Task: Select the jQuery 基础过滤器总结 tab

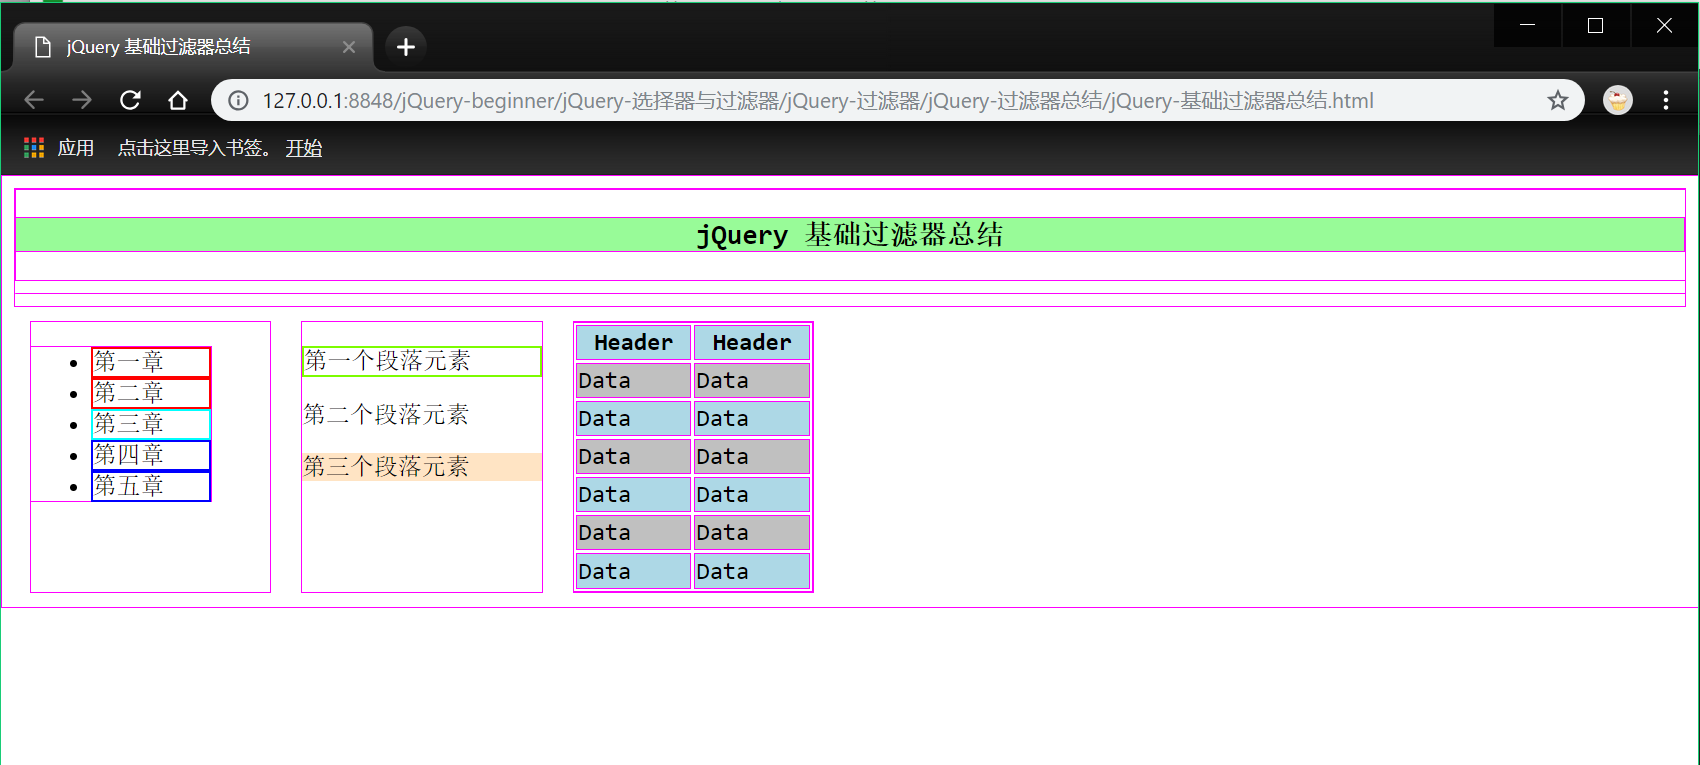Action: [180, 47]
